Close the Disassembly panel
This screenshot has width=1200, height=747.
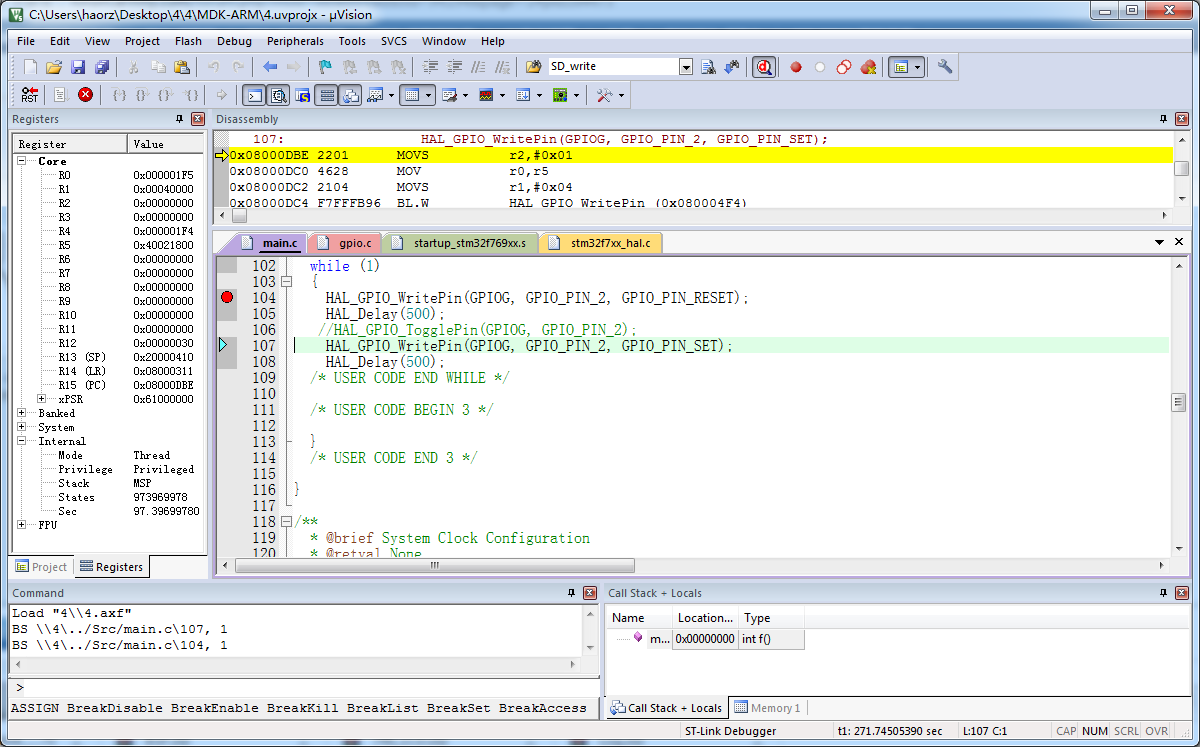1182,119
